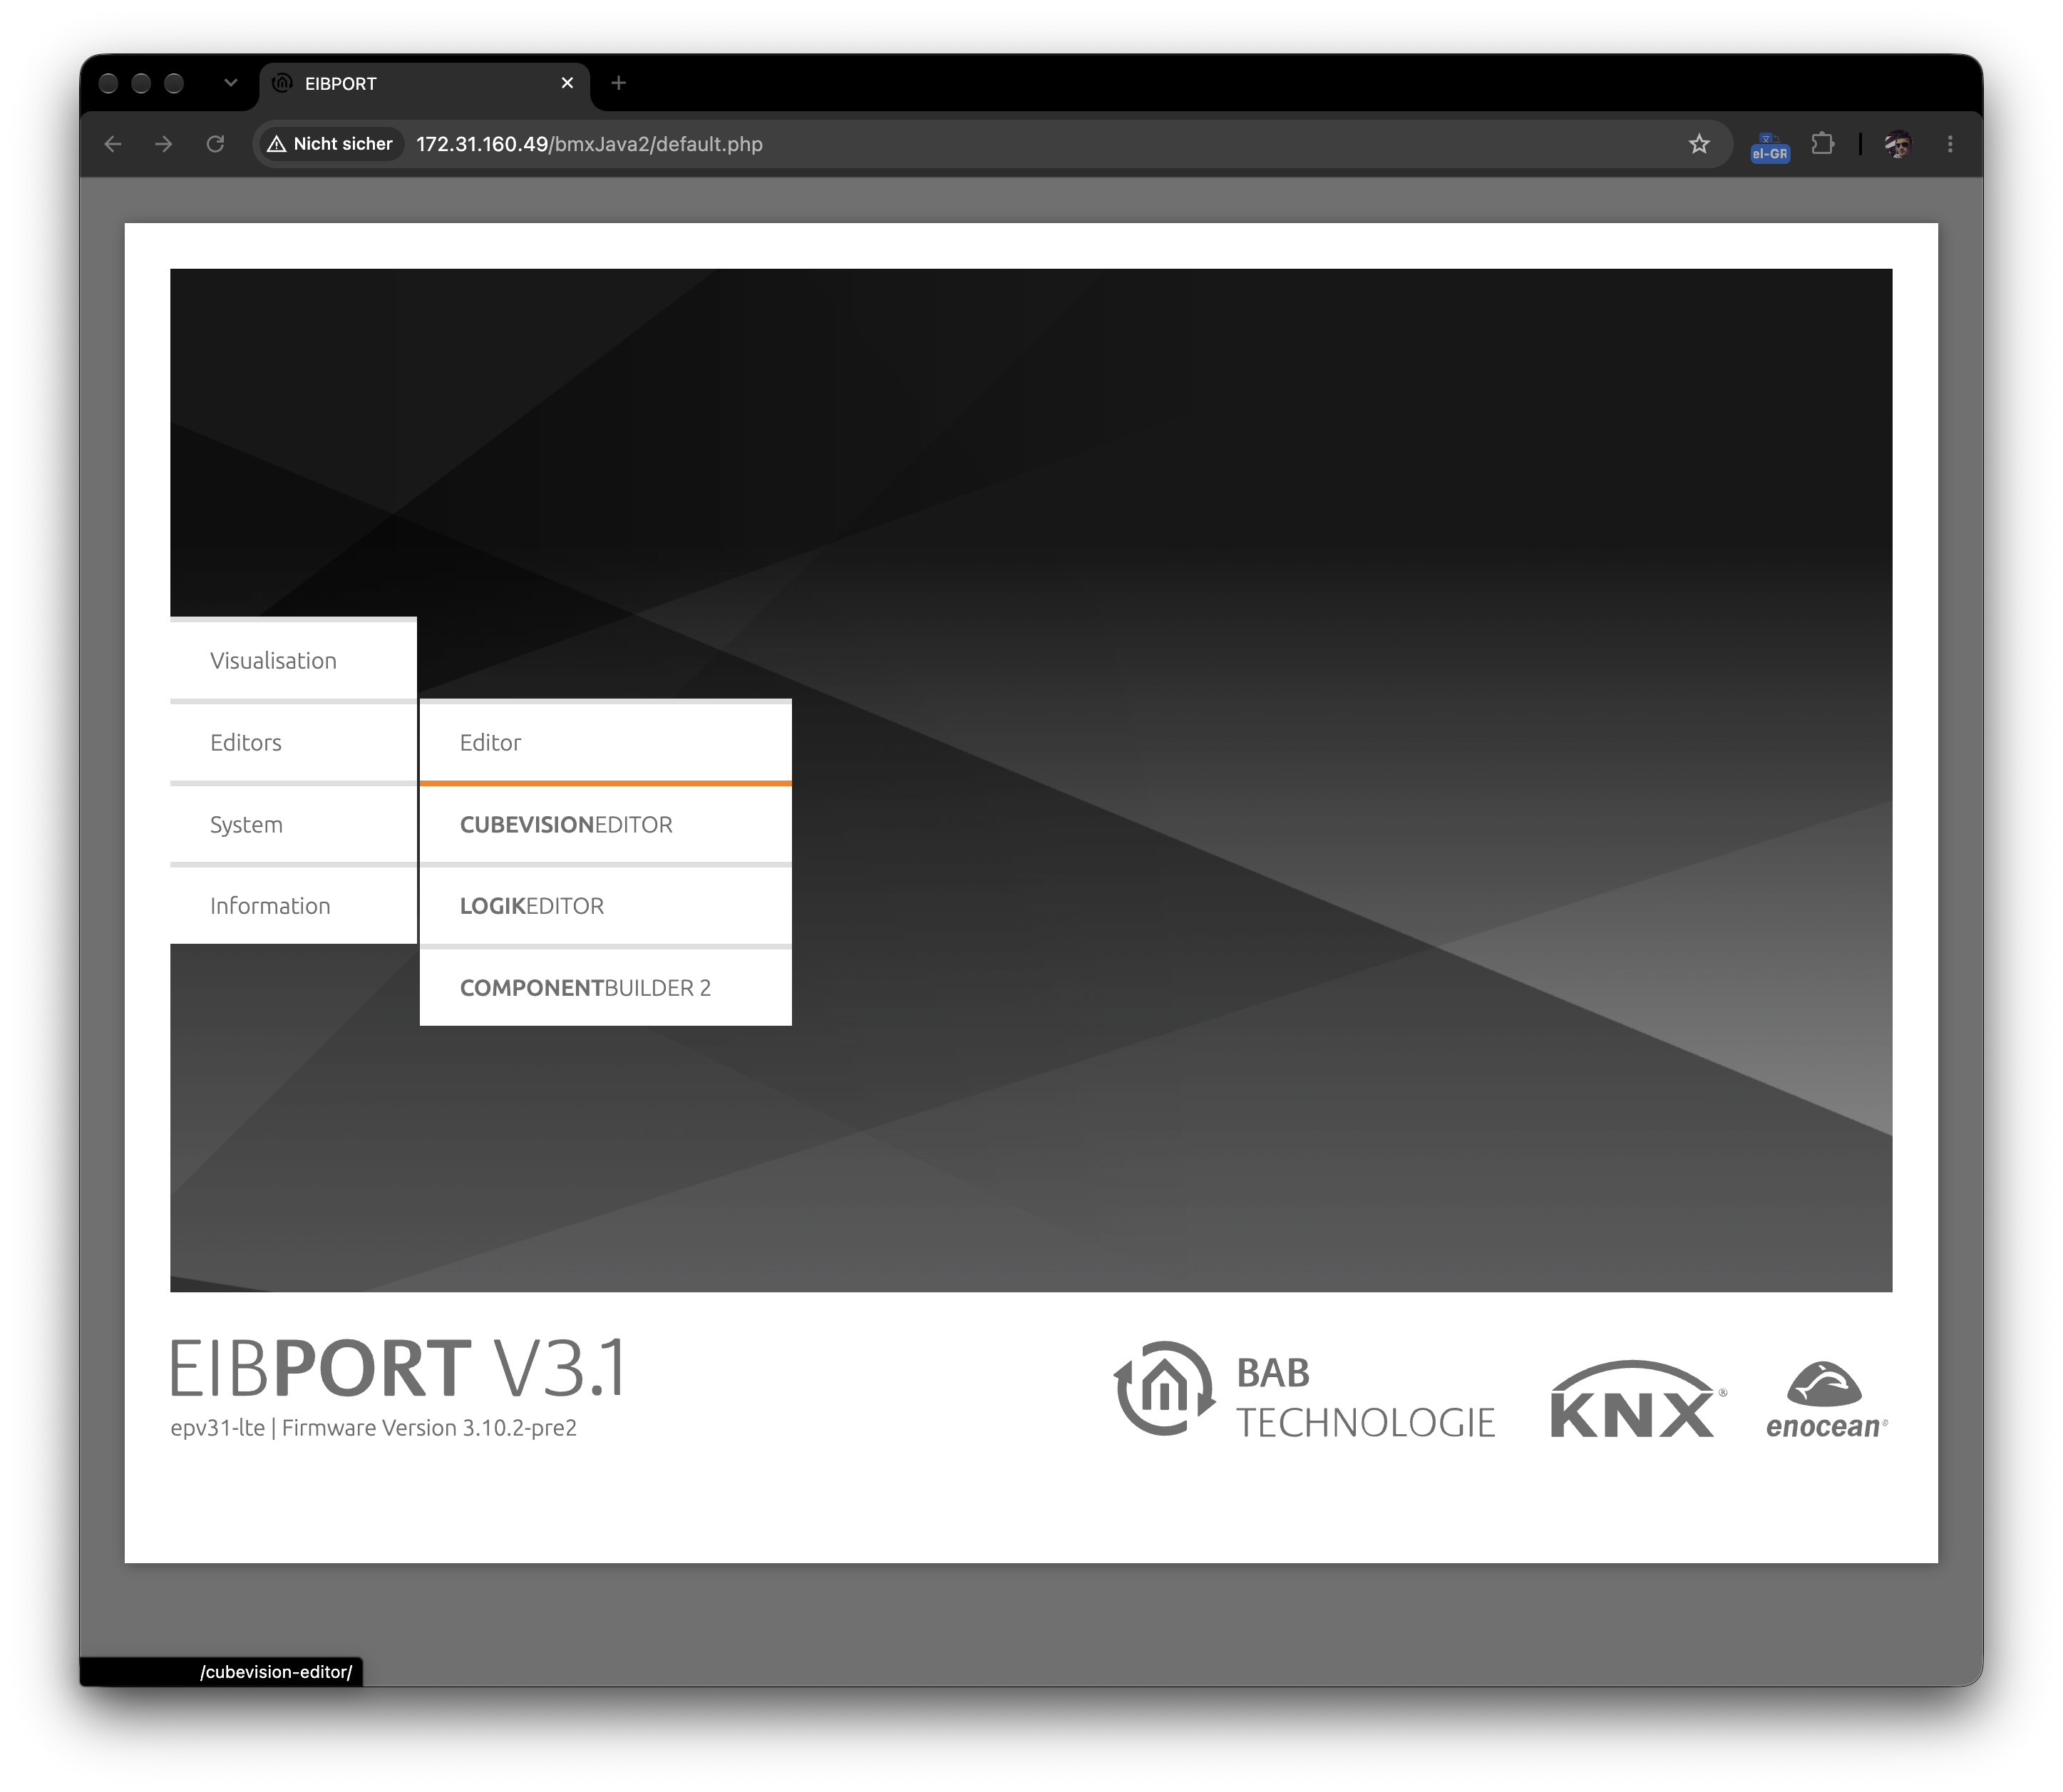Screen dimensions: 2063x1792
Task: Open the Chrome profile avatar
Action: click(x=1897, y=144)
